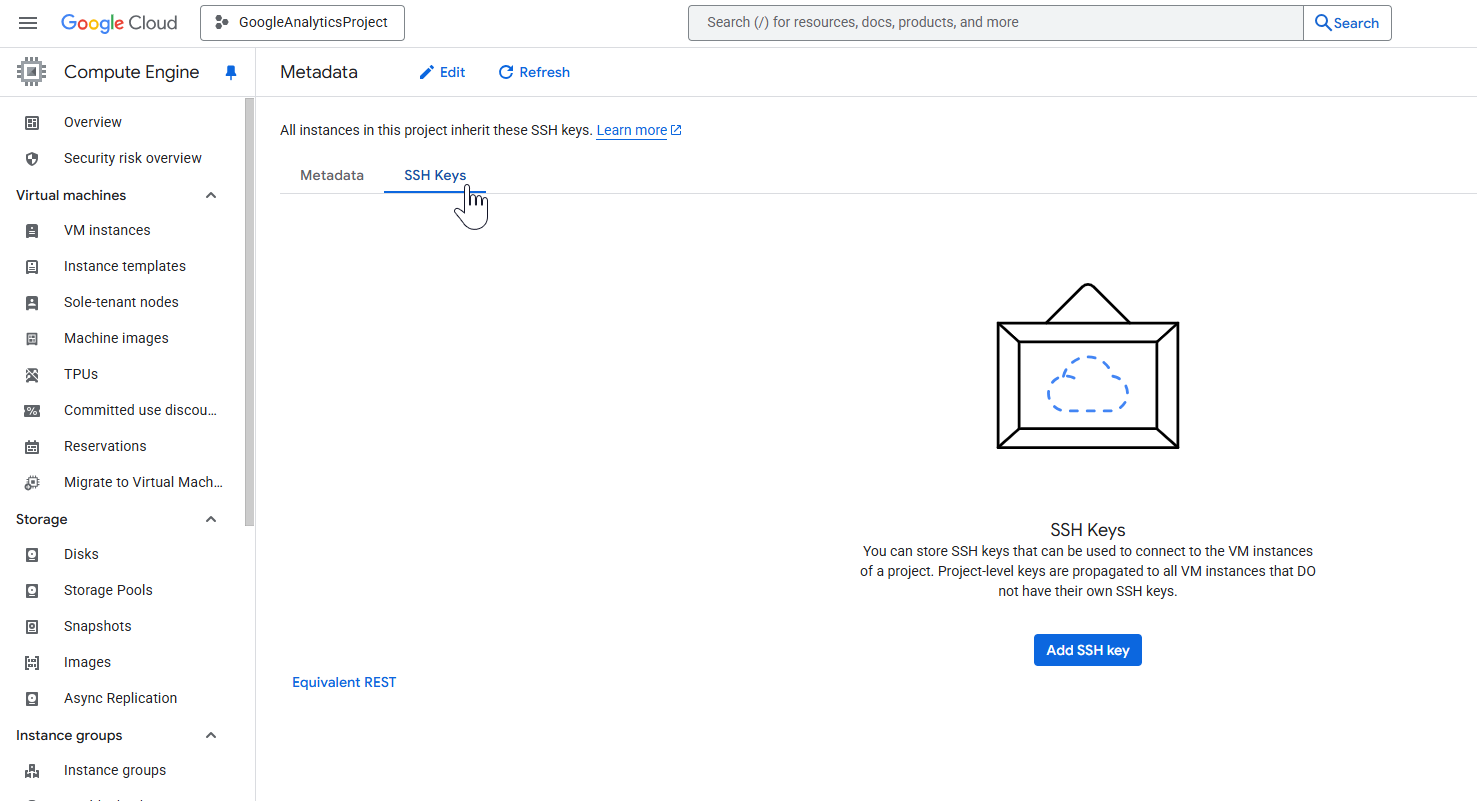Click the Equivalent REST link

(x=344, y=682)
